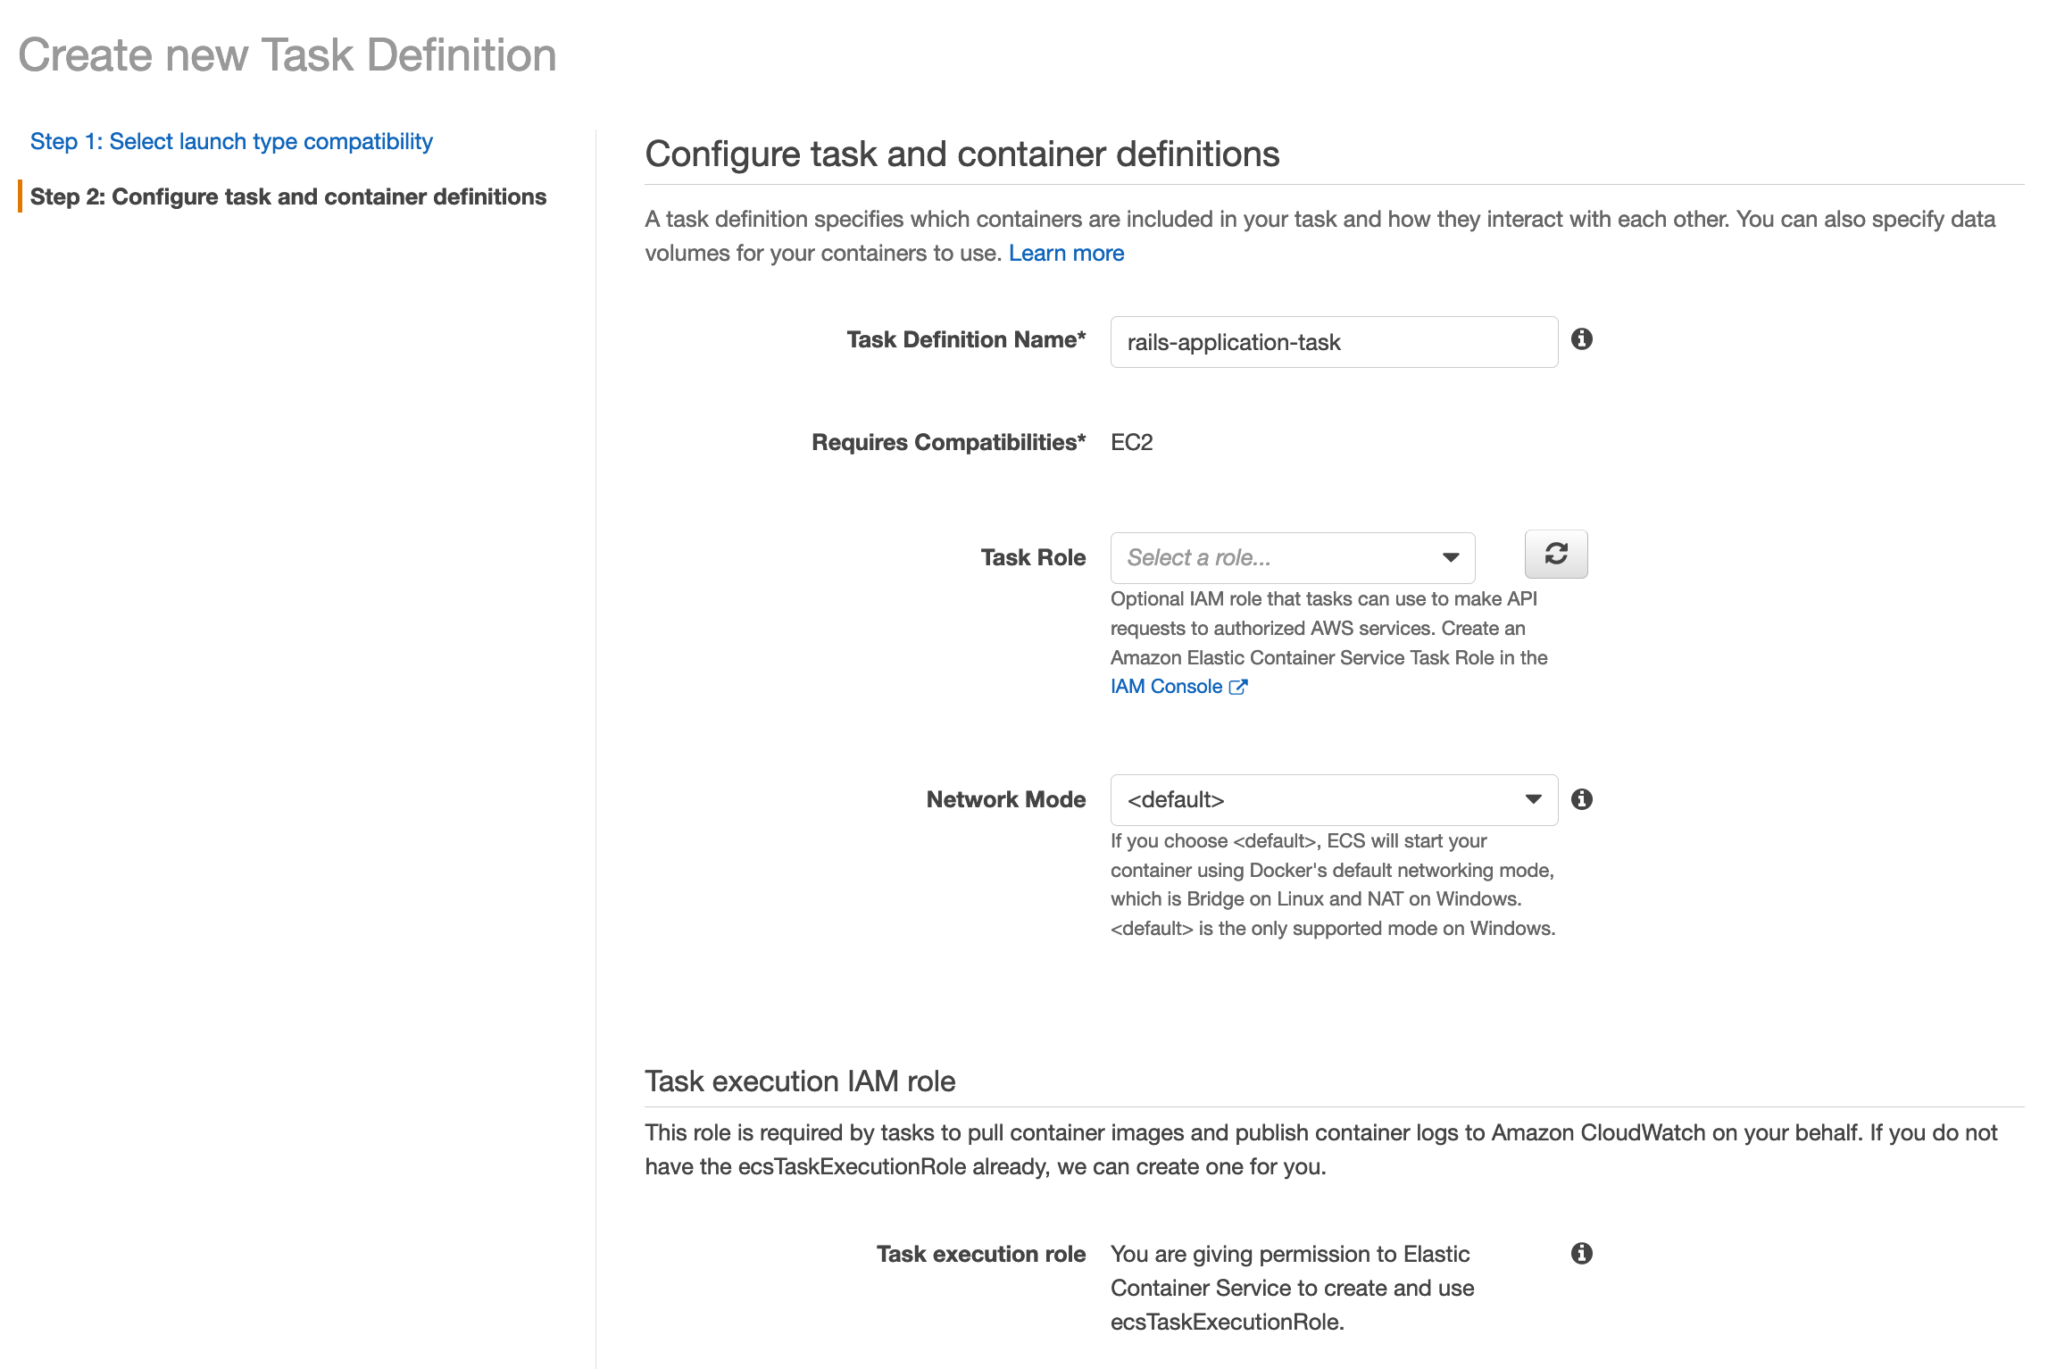Click inside the rails-application-task text box
Viewport: 2048px width, 1369px height.
coord(1331,341)
